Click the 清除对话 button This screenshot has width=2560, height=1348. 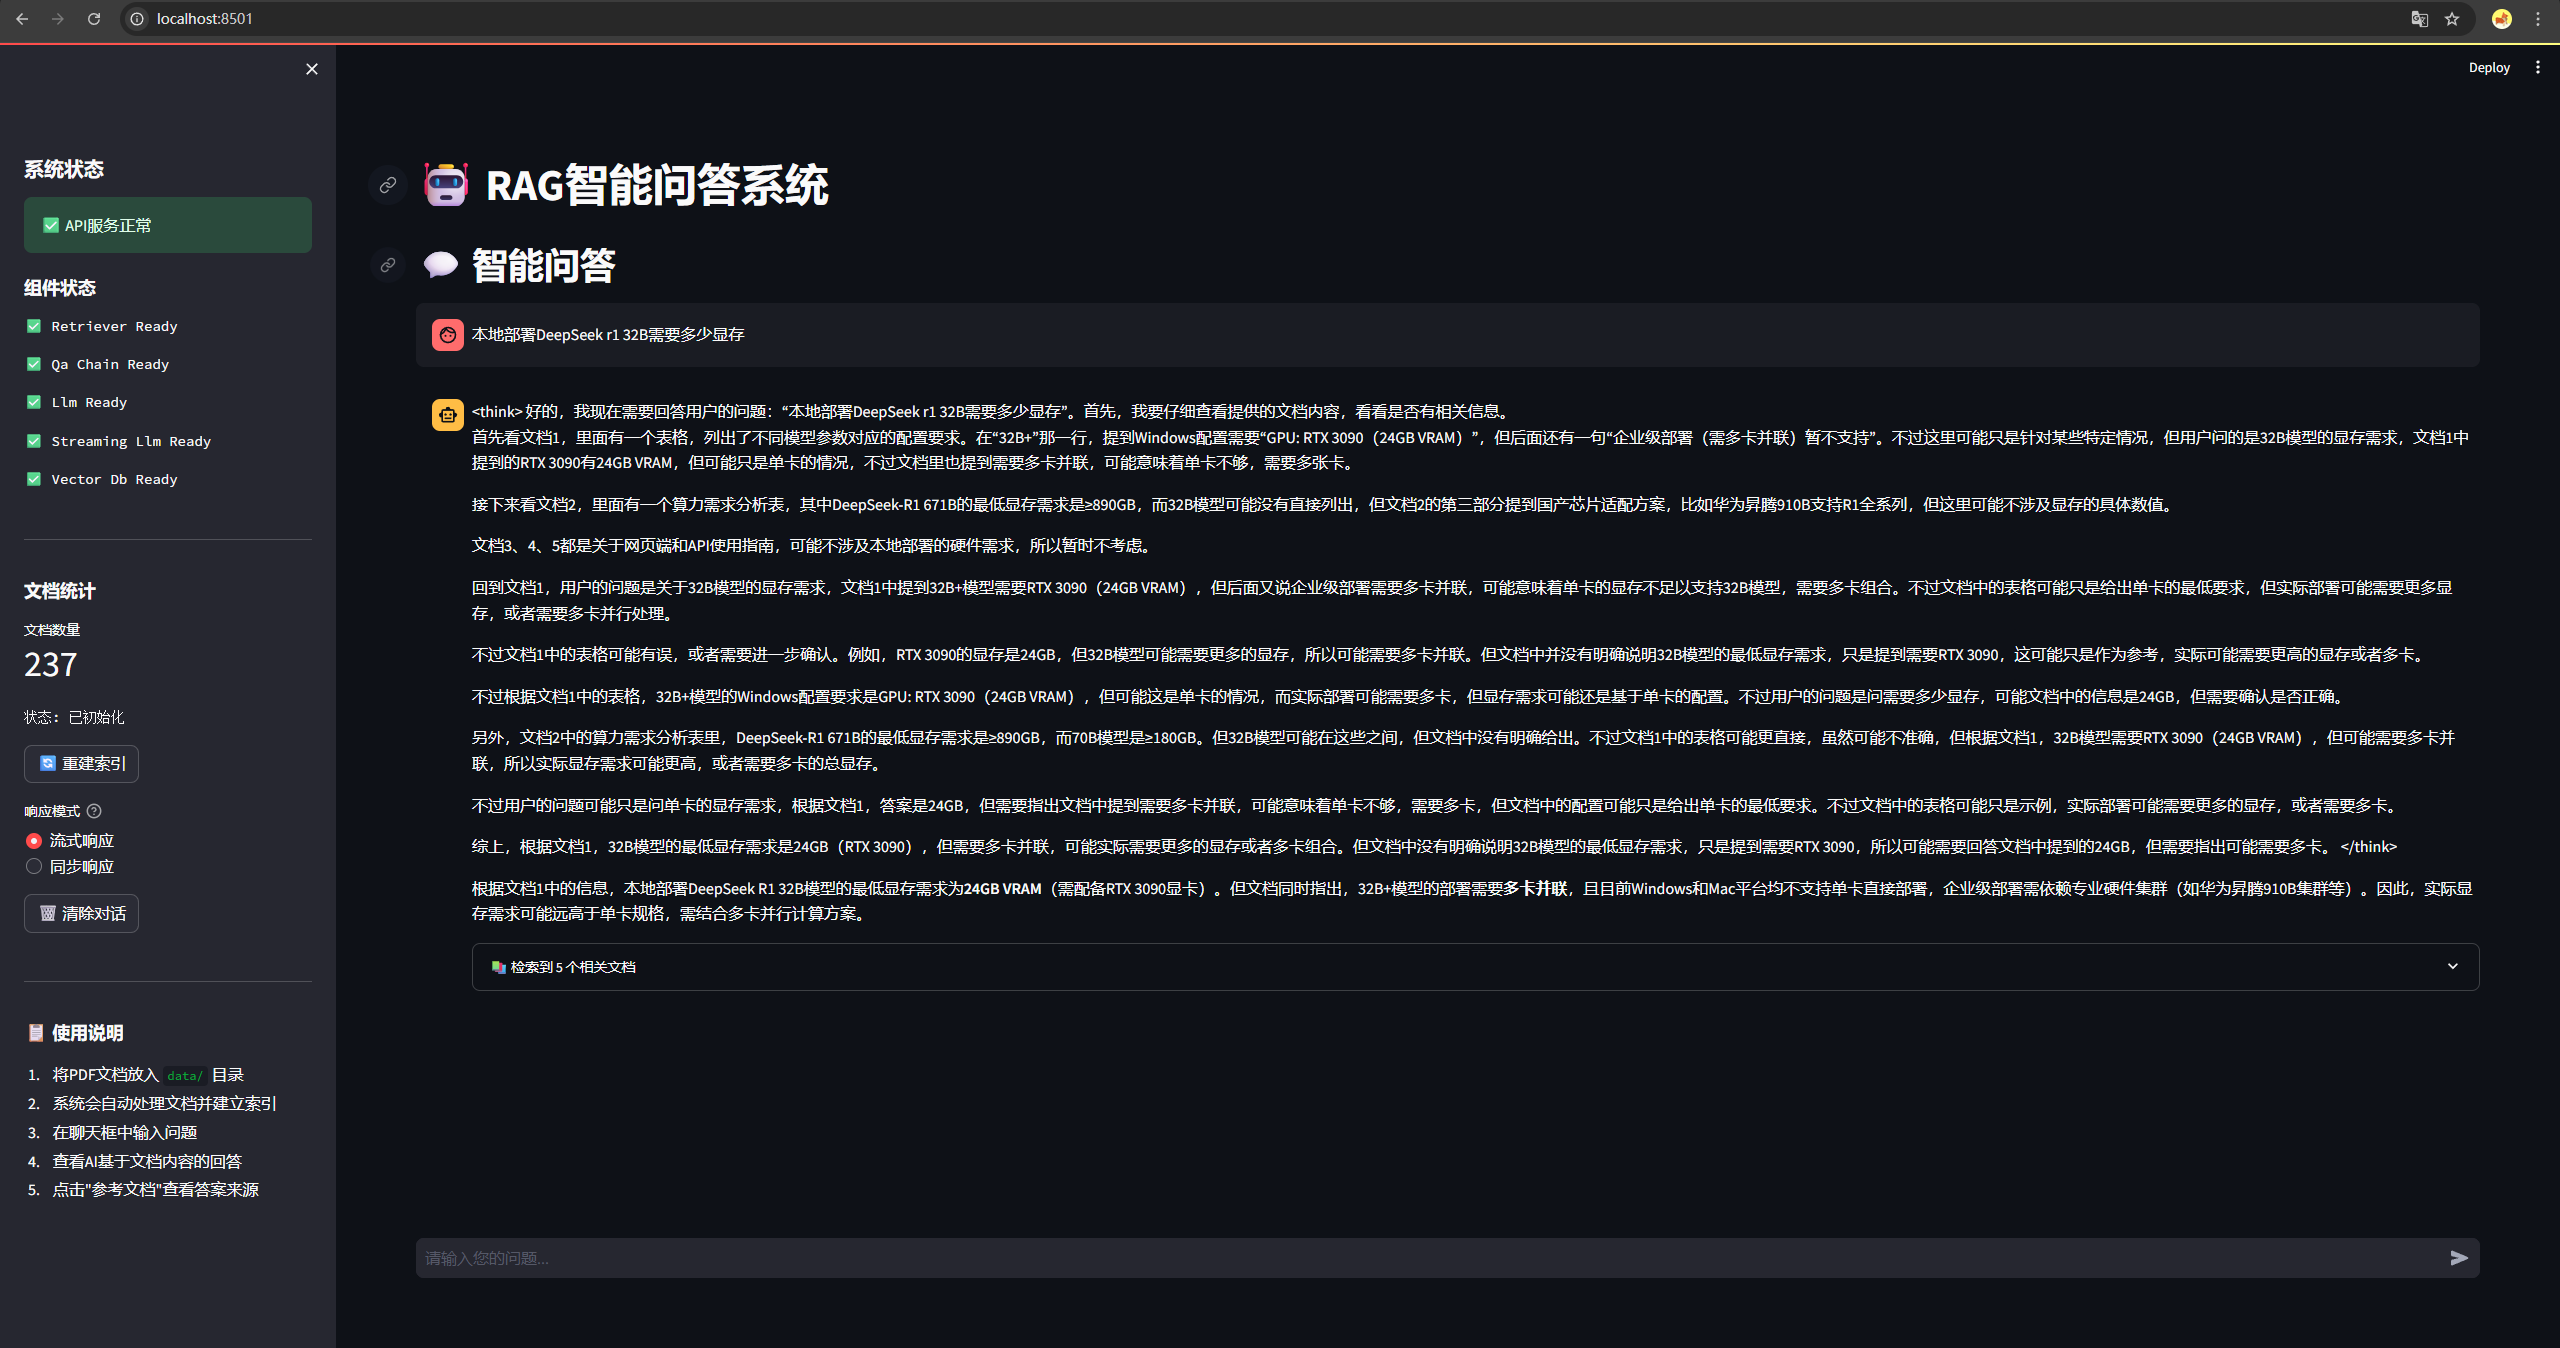(81, 913)
